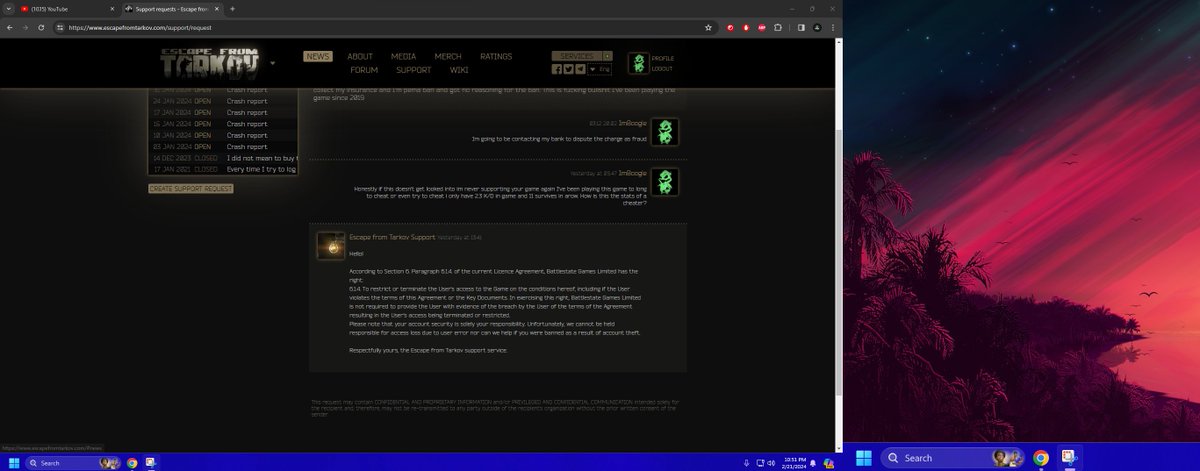1200x471 pixels.
Task: Click the Escape from Tarkov Support avatar
Action: (x=331, y=246)
